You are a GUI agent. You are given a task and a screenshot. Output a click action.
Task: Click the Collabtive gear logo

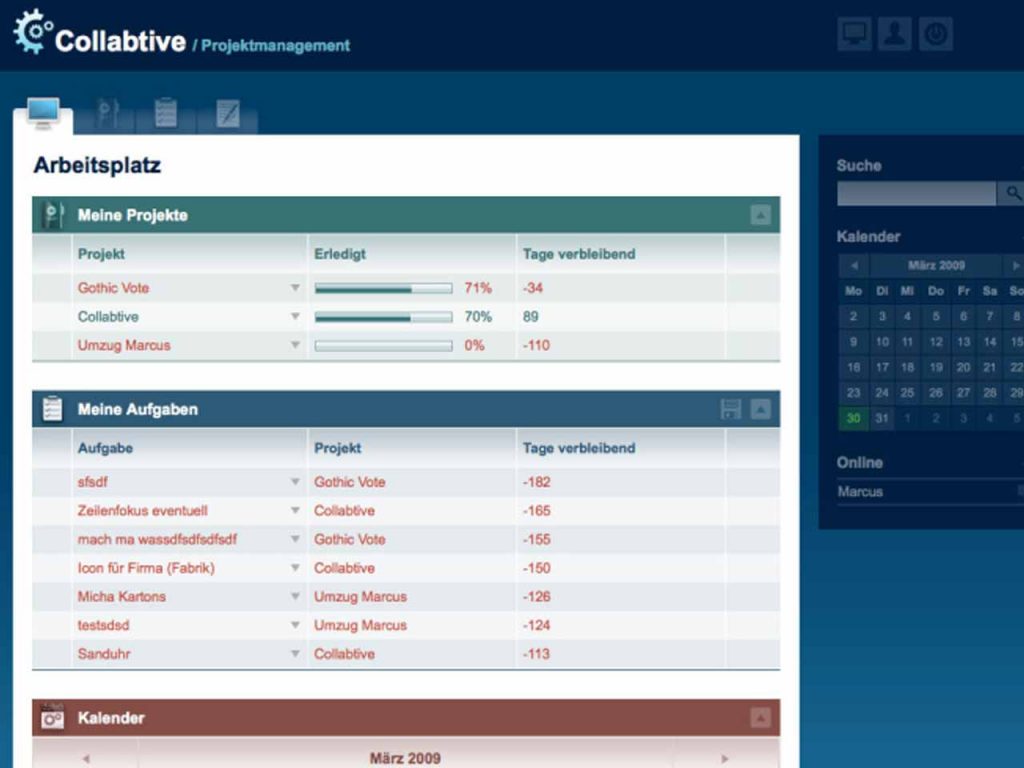(31, 31)
